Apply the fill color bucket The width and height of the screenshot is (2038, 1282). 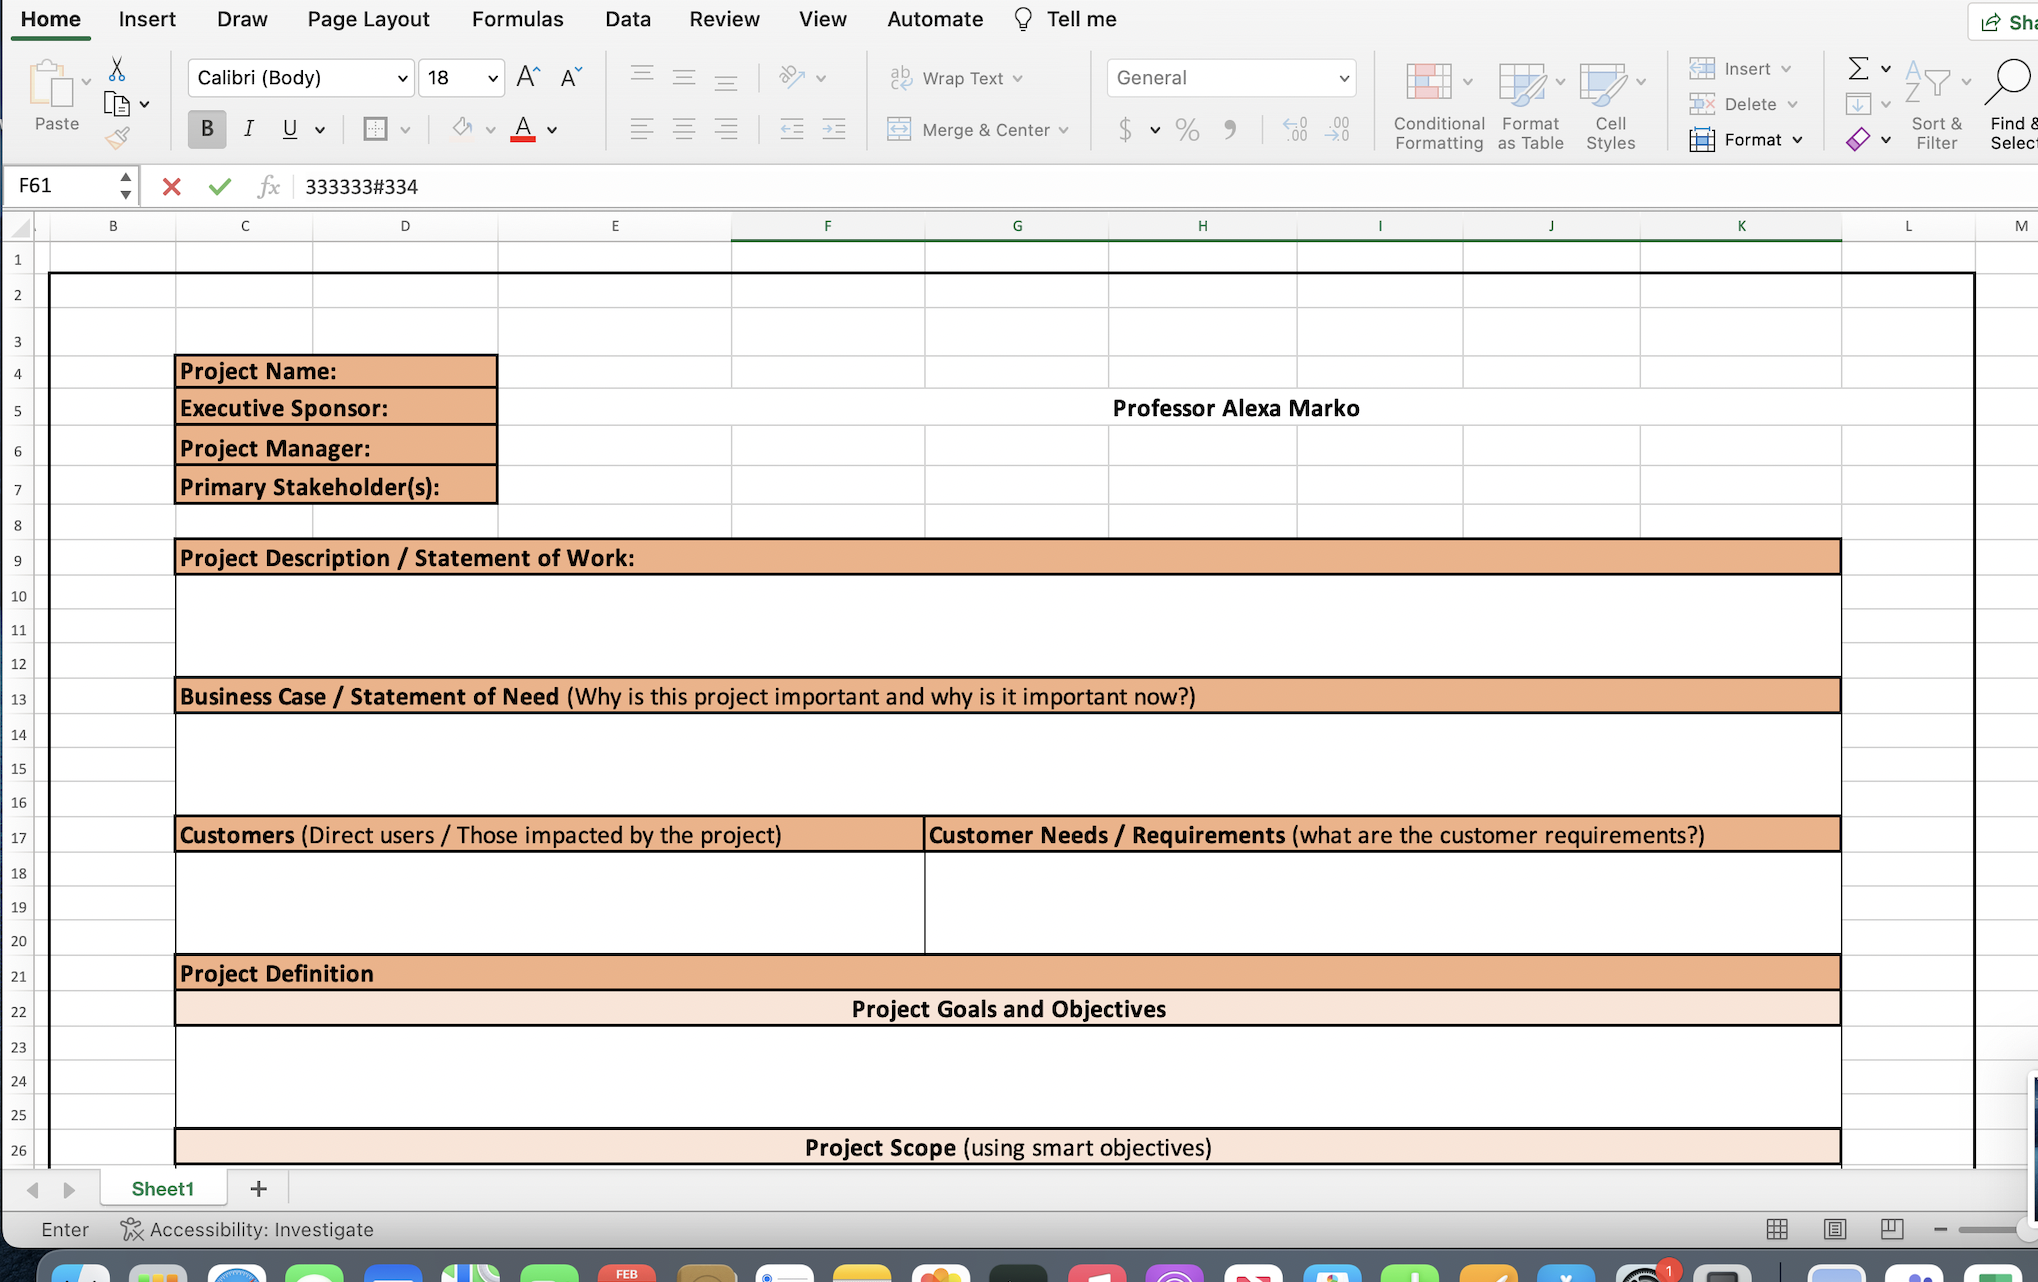[462, 128]
